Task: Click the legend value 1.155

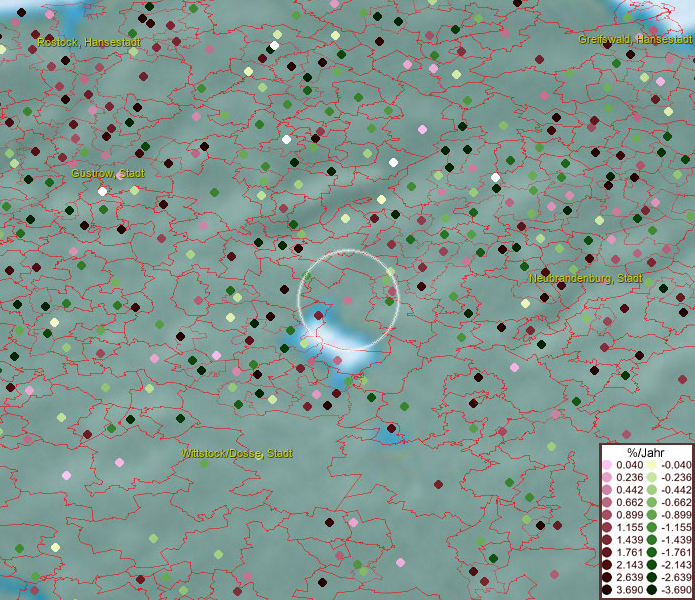Action: [629, 527]
